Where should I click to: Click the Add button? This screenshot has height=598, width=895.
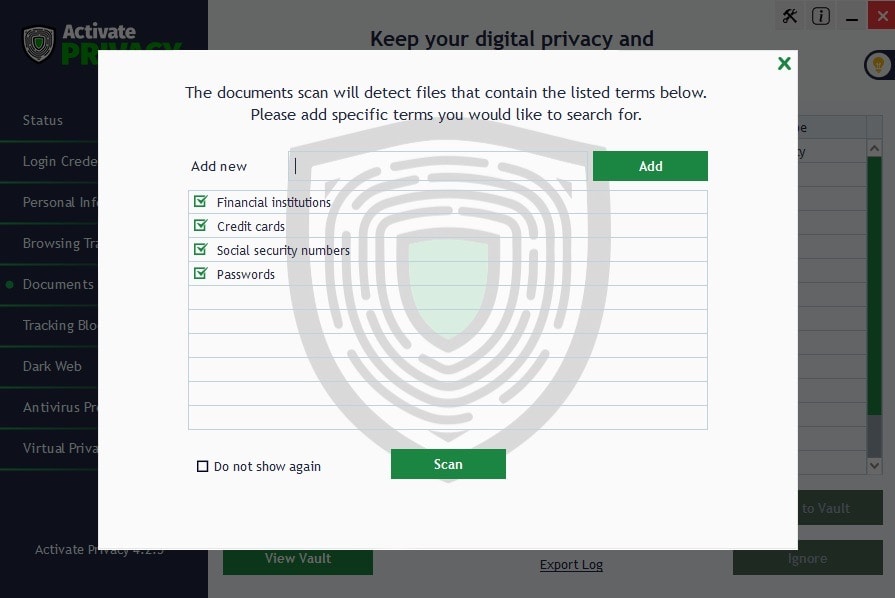[x=650, y=165]
